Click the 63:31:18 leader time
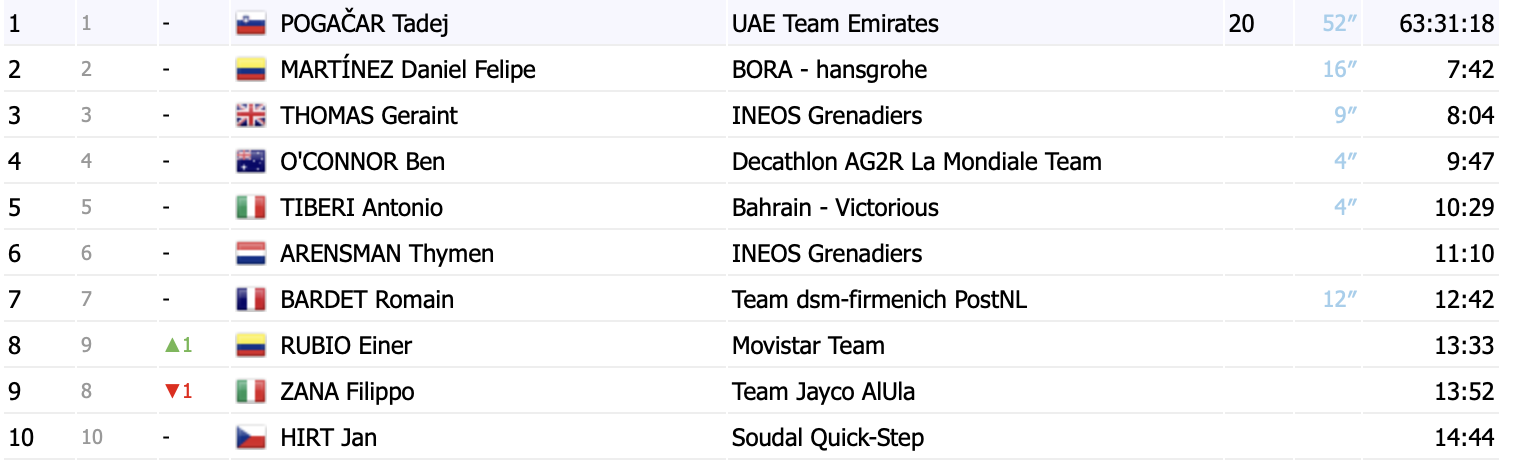Viewport: 1514px width, 460px height. click(1447, 24)
